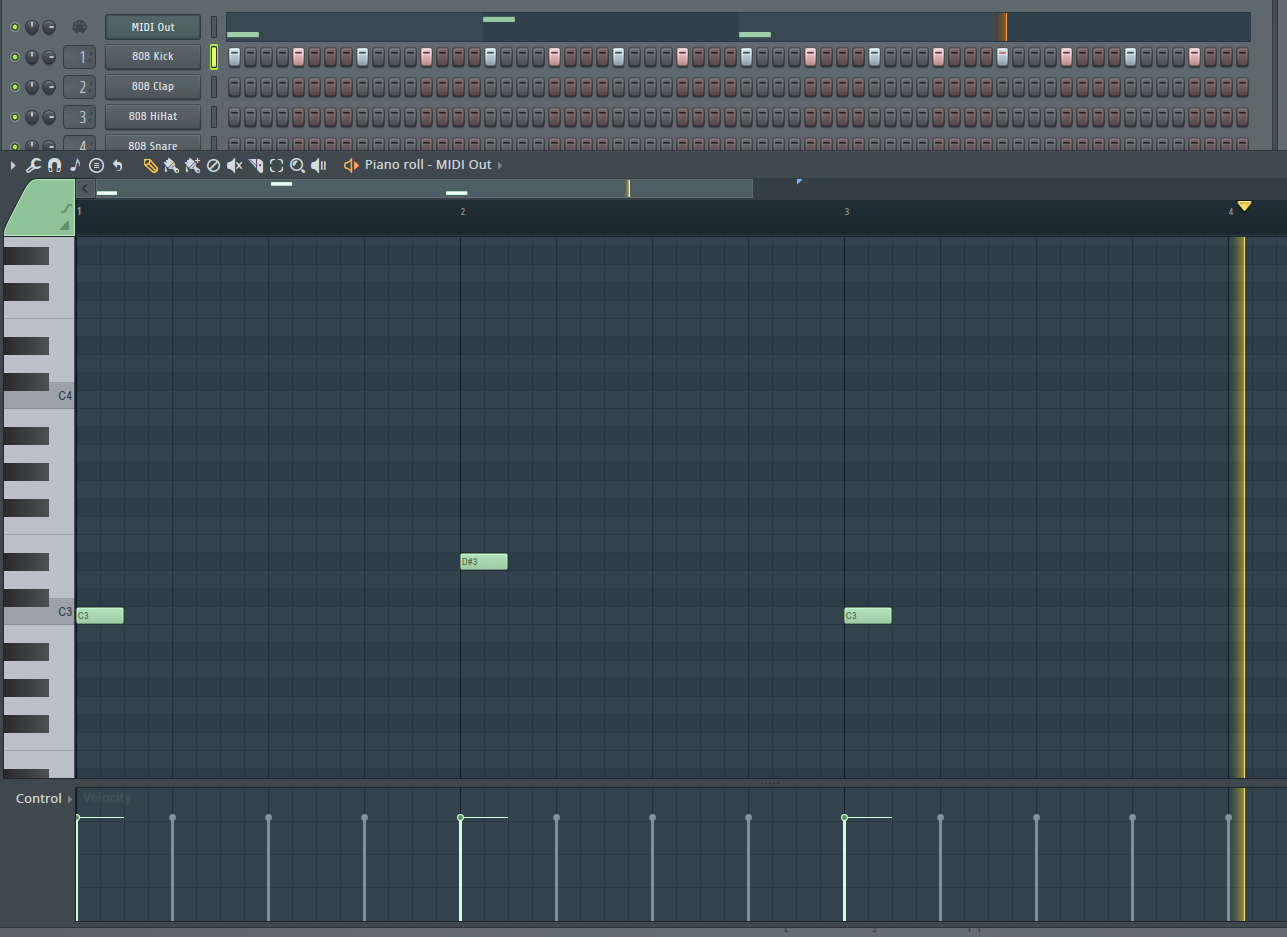Select the Mute tool with speaker-x icon
Screen dimensions: 1287x937
[234, 165]
